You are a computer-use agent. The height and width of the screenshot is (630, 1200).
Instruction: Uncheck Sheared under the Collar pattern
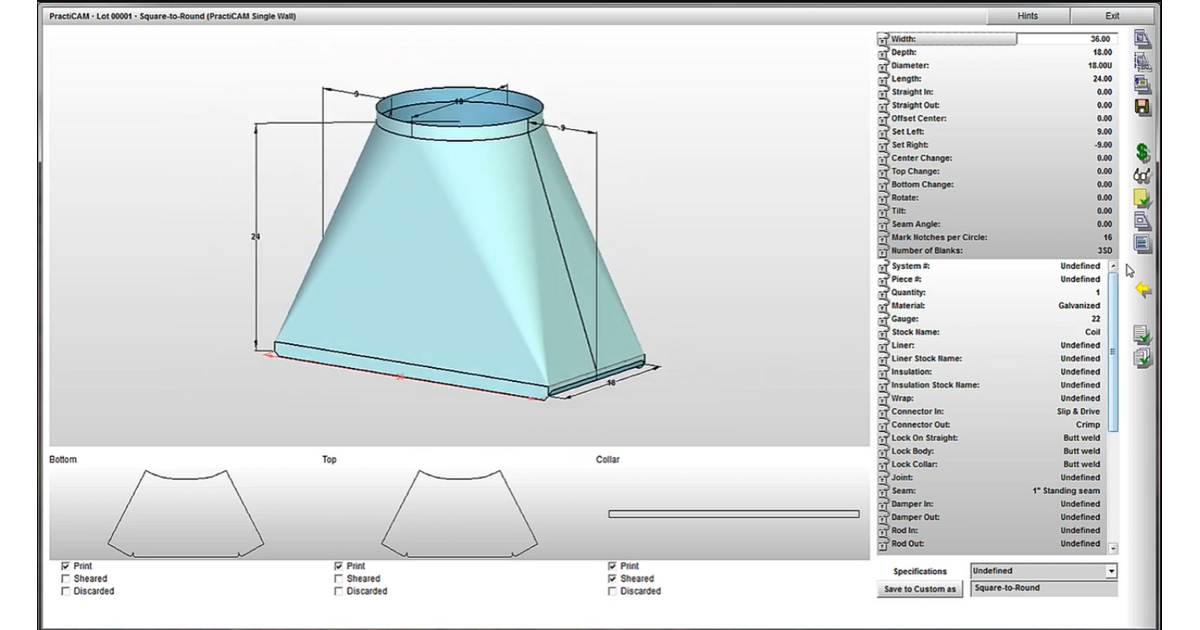coord(613,579)
